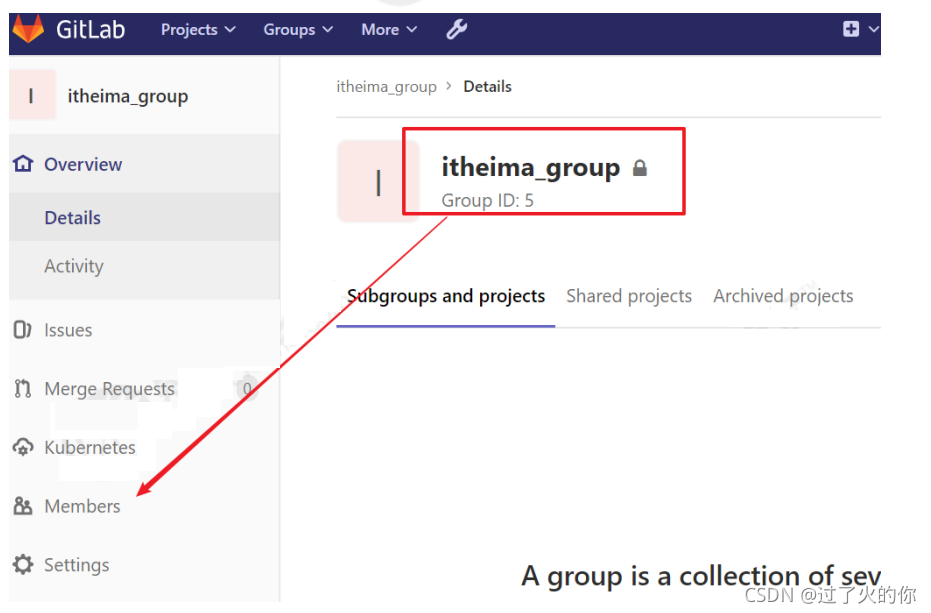This screenshot has width=931, height=613.
Task: Open the Groups dropdown menu
Action: coord(298,30)
